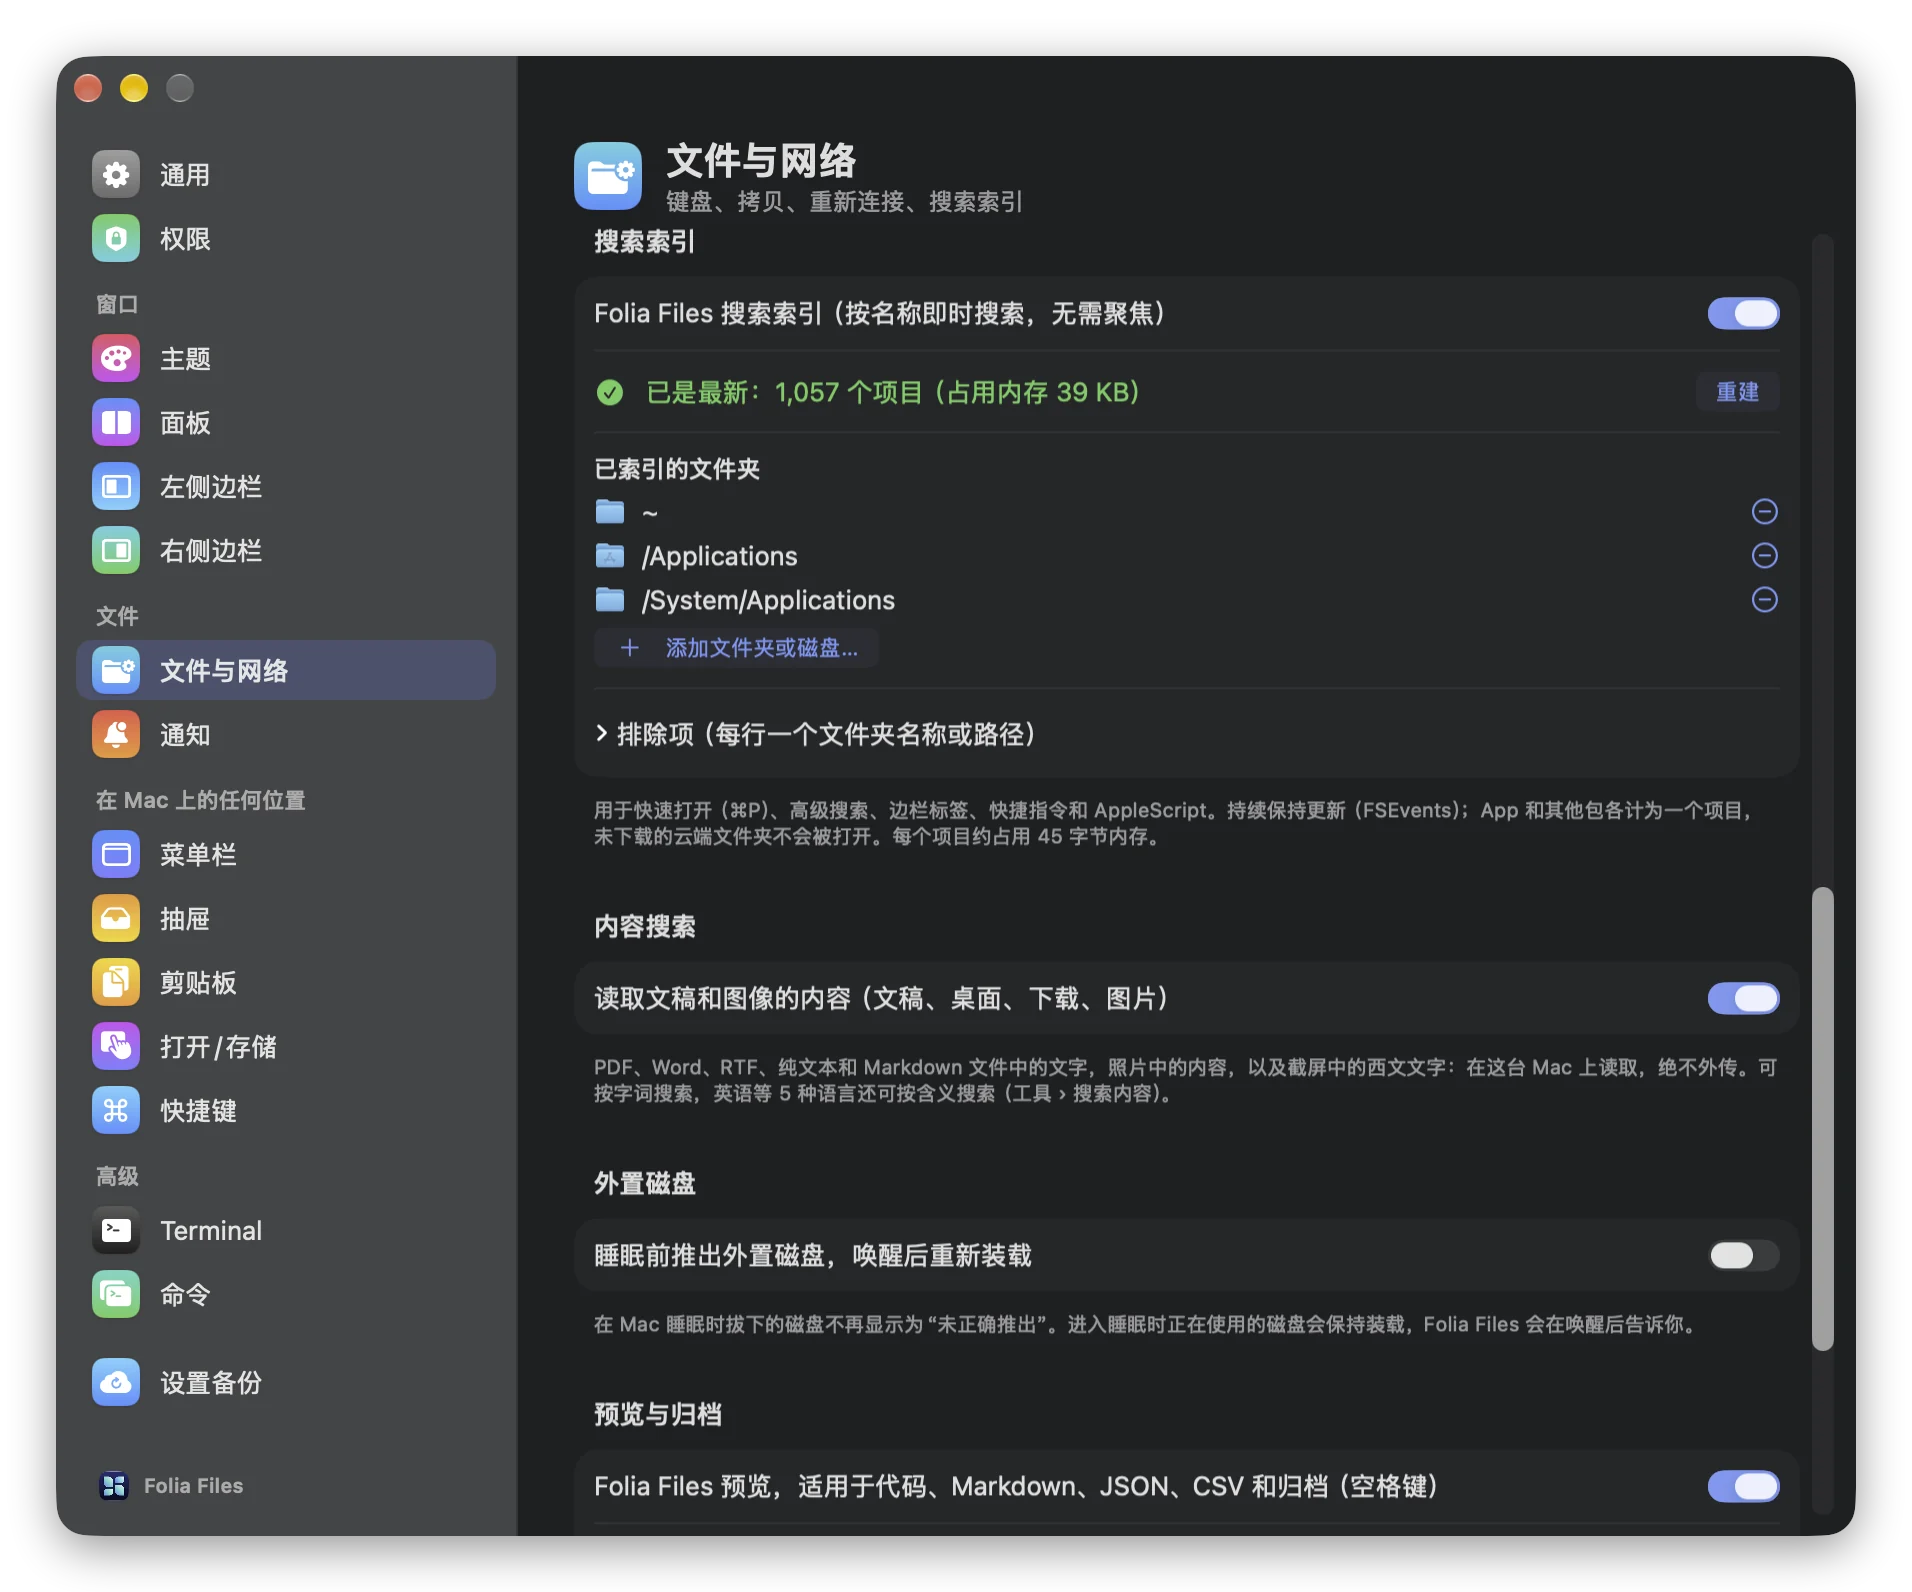Click the 预览与归档 section heading

pyautogui.click(x=658, y=1415)
